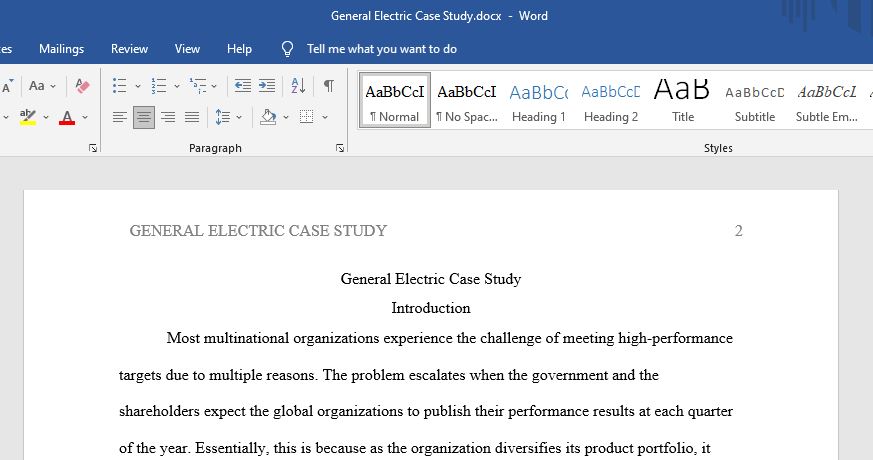Apply the Subtle Emphasis style
This screenshot has width=873, height=460.
[827, 100]
